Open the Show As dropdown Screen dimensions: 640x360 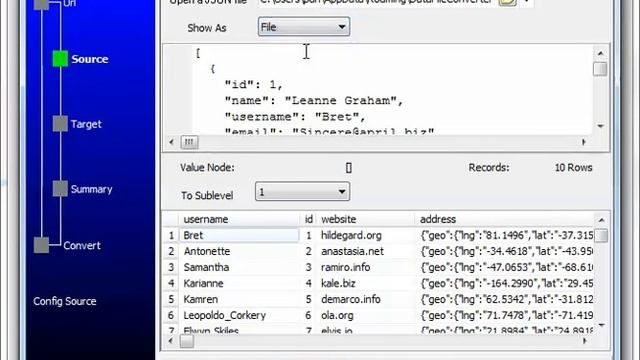(304, 27)
